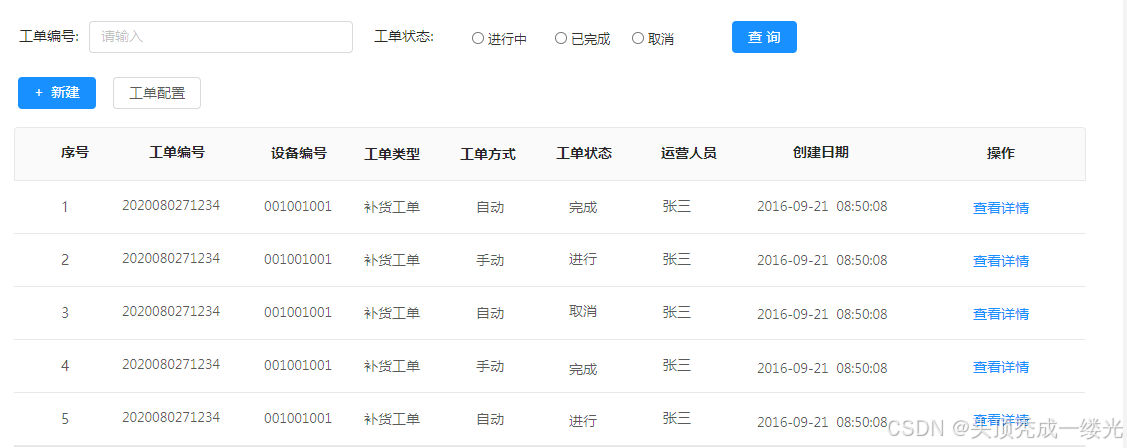This screenshot has width=1127, height=448.
Task: Click 张三 in row 1
Action: pos(676,206)
